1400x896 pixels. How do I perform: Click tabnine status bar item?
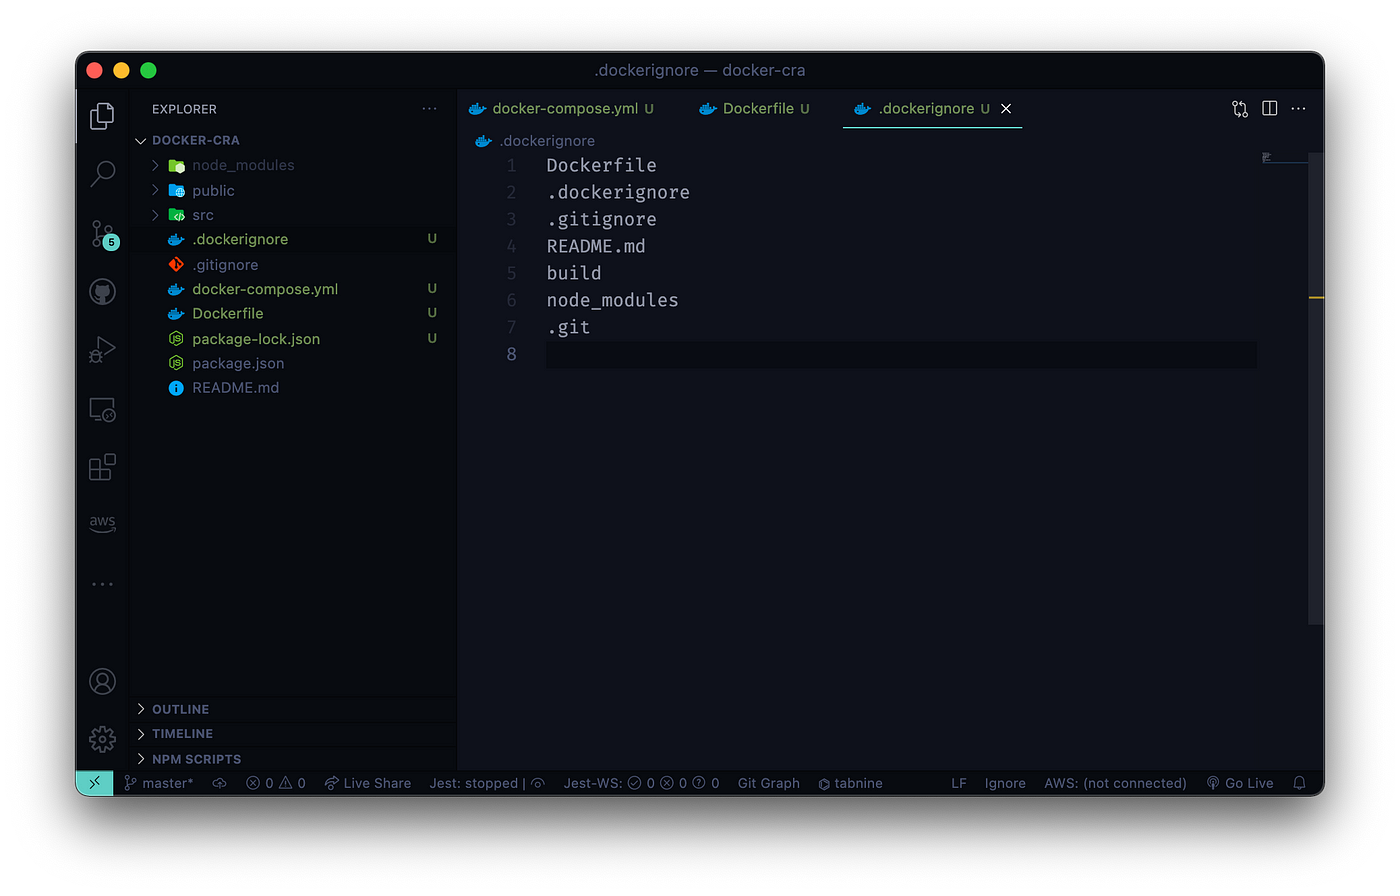tap(850, 783)
